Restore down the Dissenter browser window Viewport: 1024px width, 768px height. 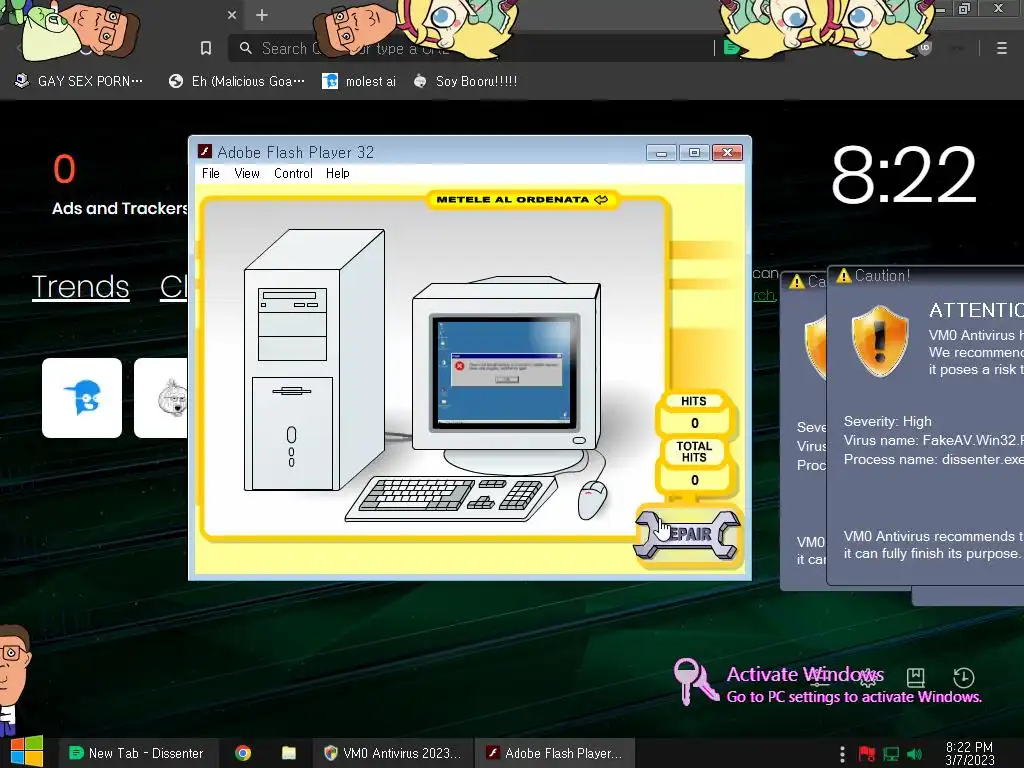tap(965, 9)
